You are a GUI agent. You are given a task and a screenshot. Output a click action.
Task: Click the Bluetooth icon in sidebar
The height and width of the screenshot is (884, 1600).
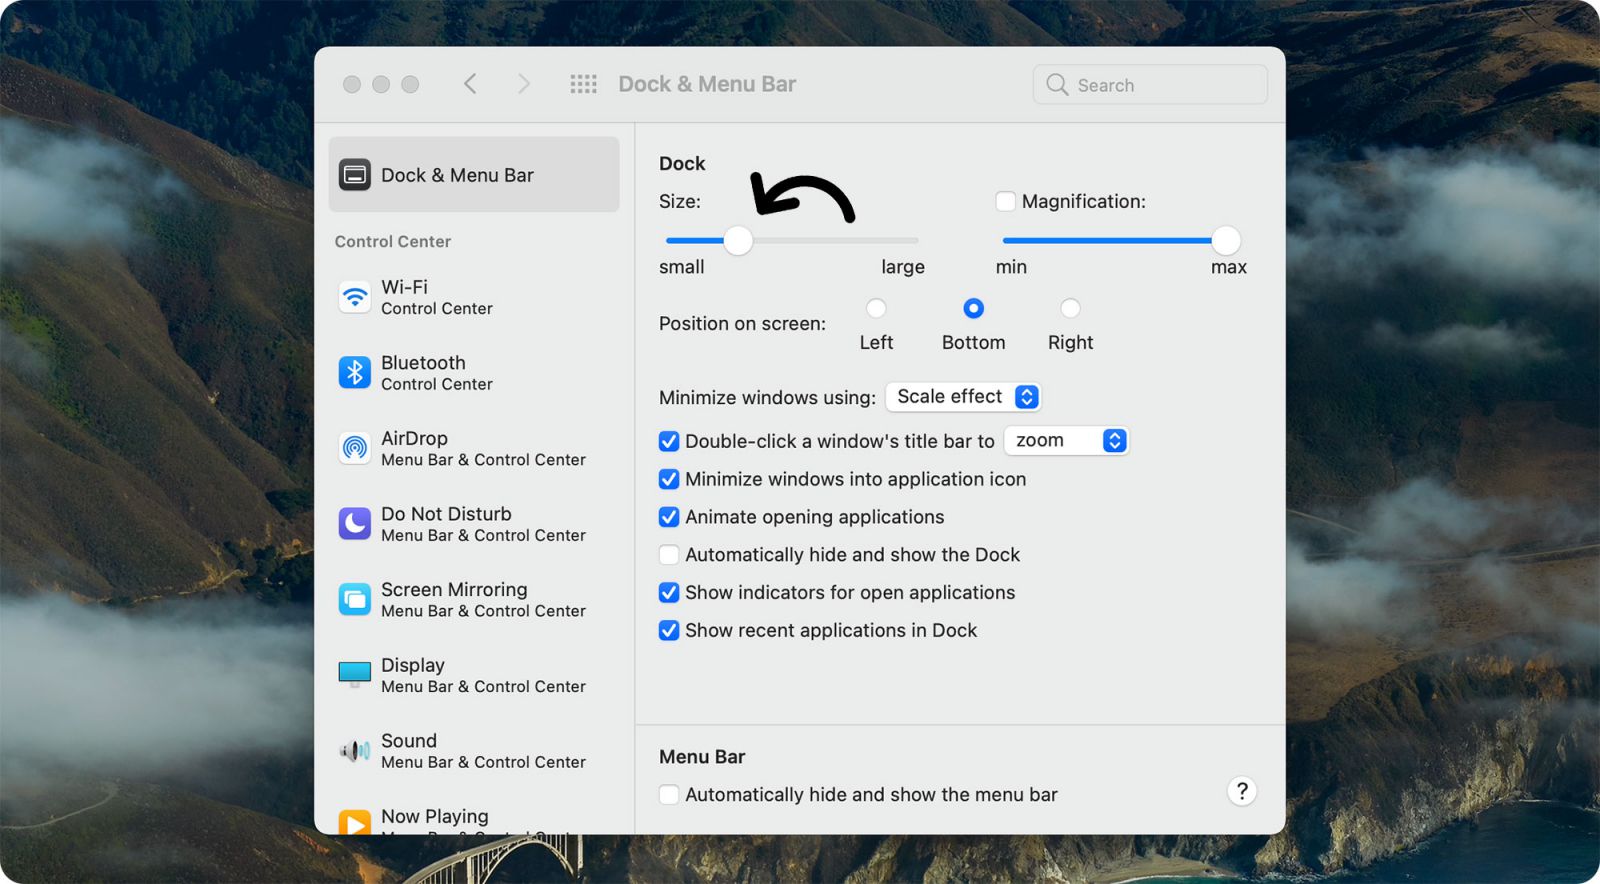click(354, 373)
